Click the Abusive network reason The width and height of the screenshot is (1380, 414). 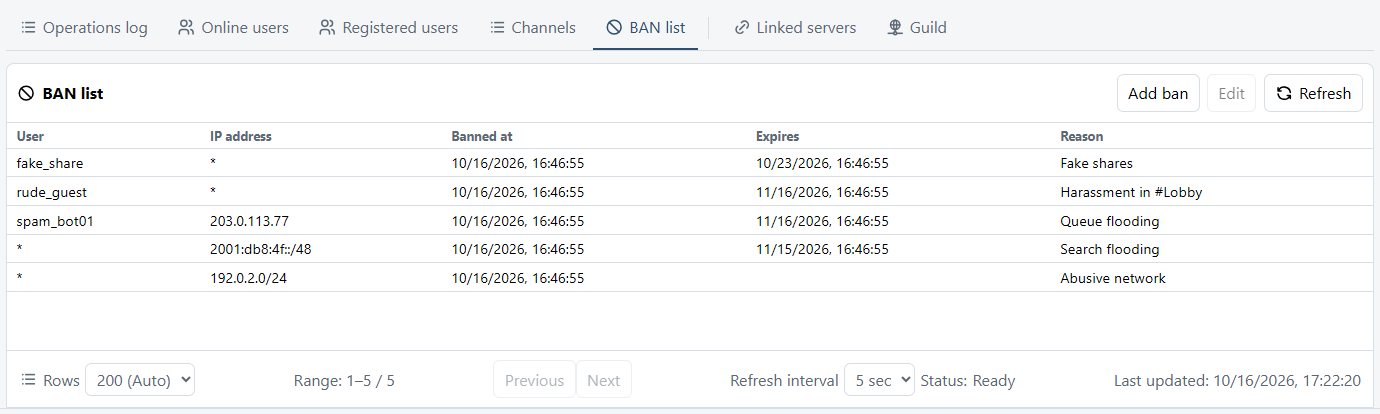tap(1113, 278)
